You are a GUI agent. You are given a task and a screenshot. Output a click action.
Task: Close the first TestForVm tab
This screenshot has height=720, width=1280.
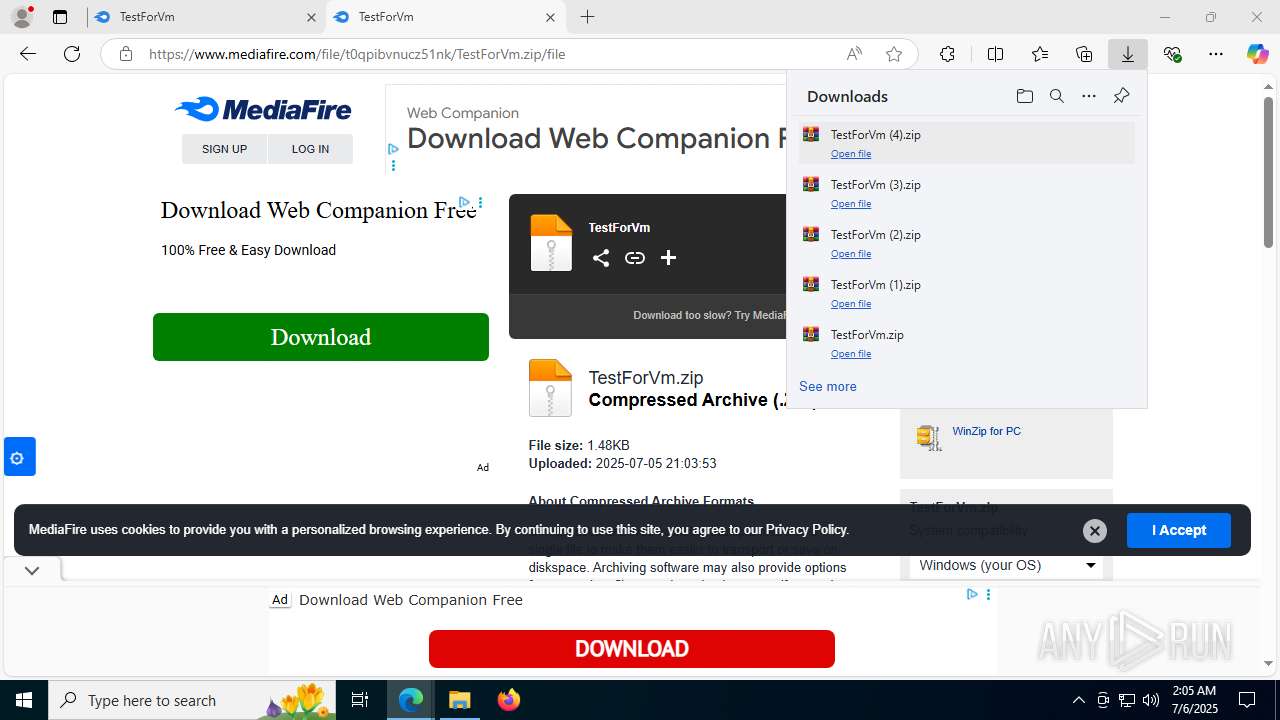coord(311,17)
